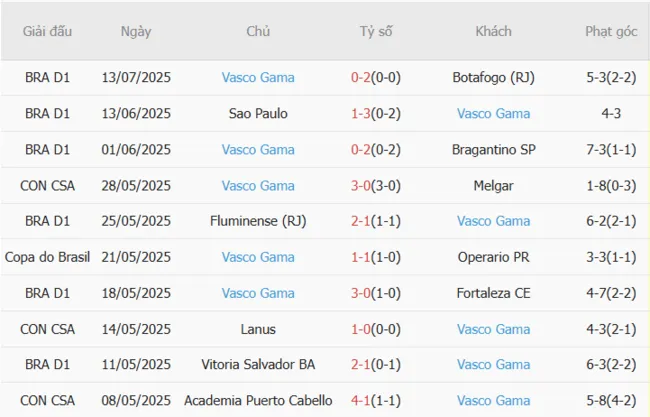Viewport: 650px width, 417px height.
Task: Click the "Tỷ số" column header
Action: point(376,31)
